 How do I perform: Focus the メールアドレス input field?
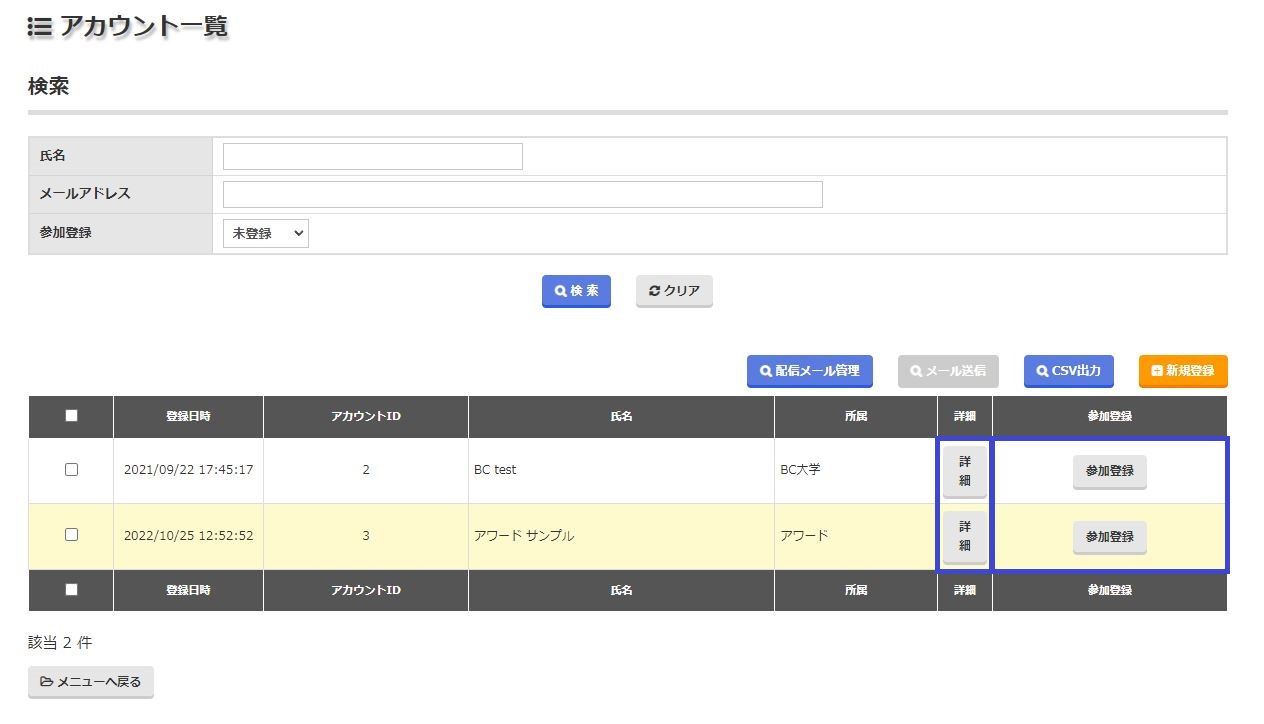pos(522,194)
